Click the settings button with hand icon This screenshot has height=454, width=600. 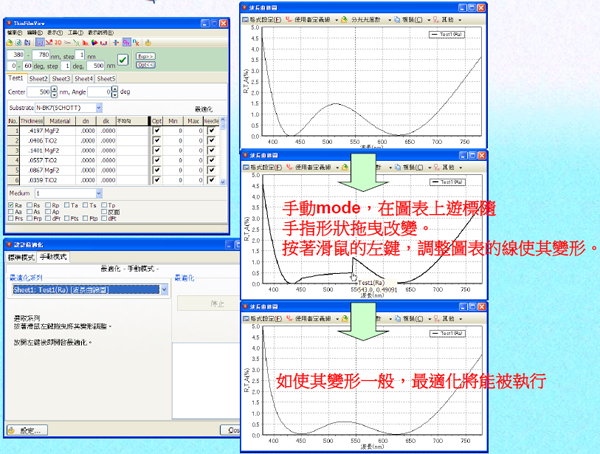27,430
